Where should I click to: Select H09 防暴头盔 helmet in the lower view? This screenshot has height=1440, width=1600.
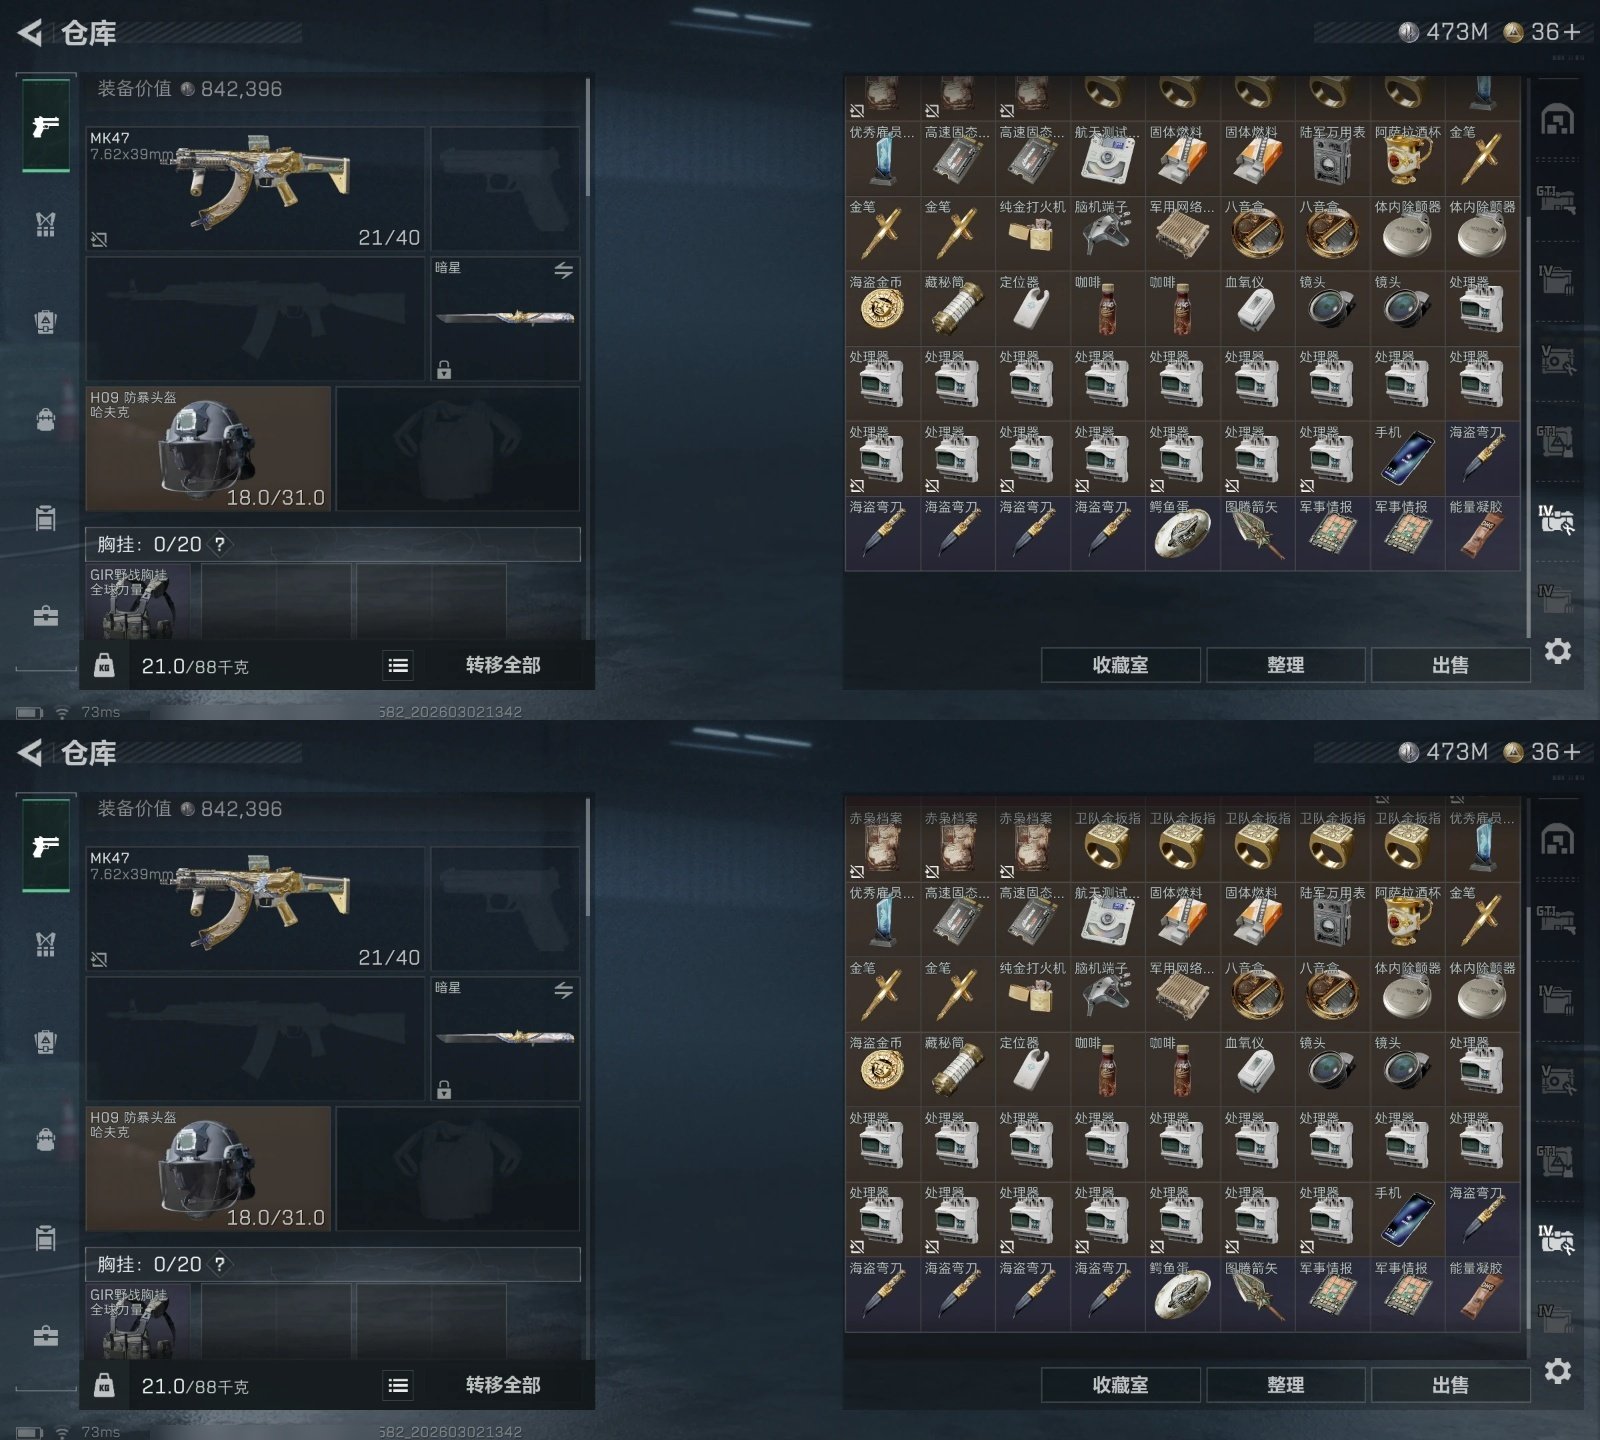click(208, 1169)
